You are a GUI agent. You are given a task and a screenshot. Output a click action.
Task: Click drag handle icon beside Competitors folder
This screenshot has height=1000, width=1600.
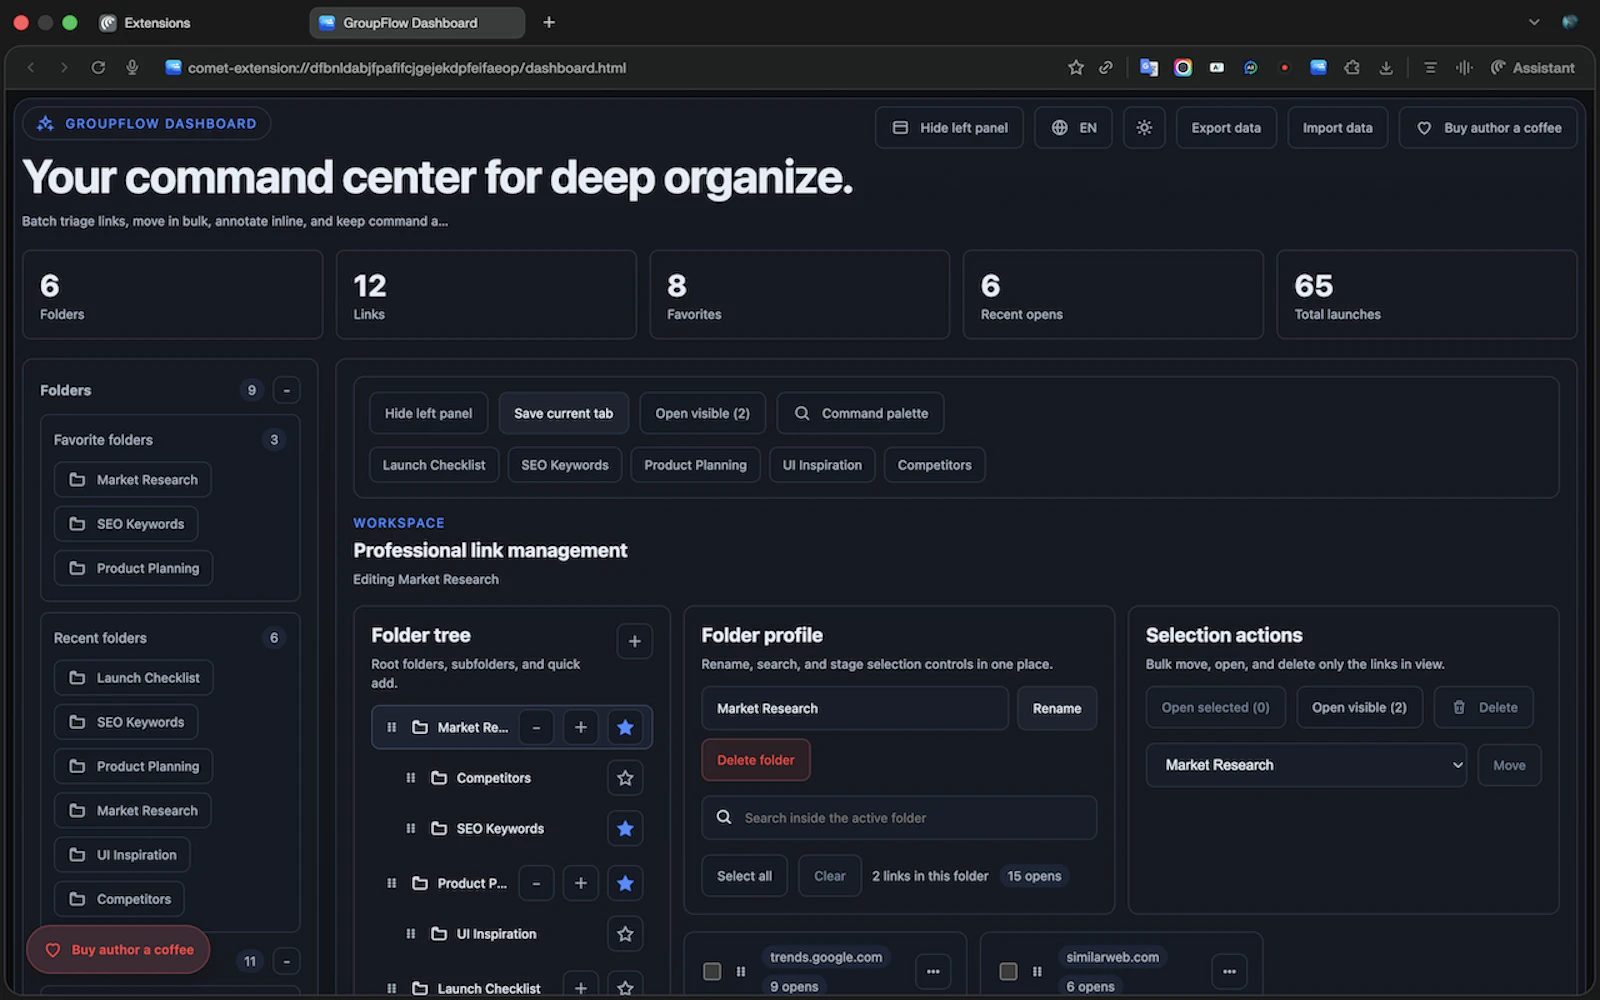(x=410, y=778)
